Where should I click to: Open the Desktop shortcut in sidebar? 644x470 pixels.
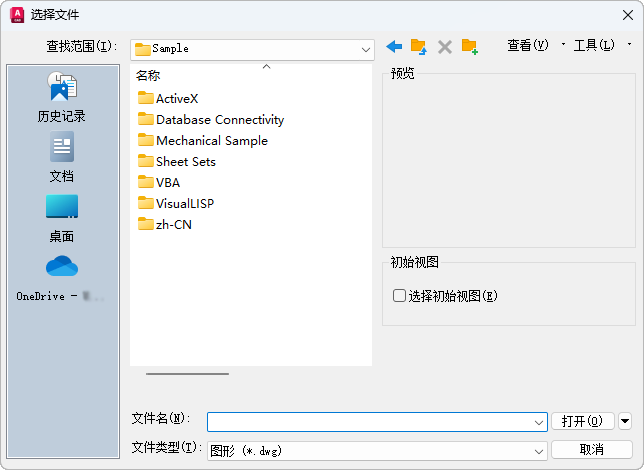62,218
